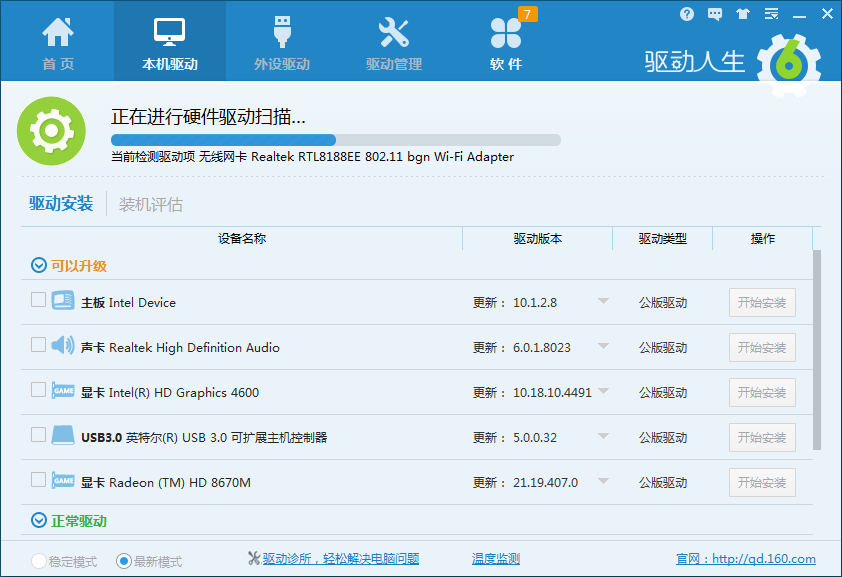This screenshot has width=842, height=577.
Task: Click the driver scan progress bar
Action: click(x=335, y=140)
